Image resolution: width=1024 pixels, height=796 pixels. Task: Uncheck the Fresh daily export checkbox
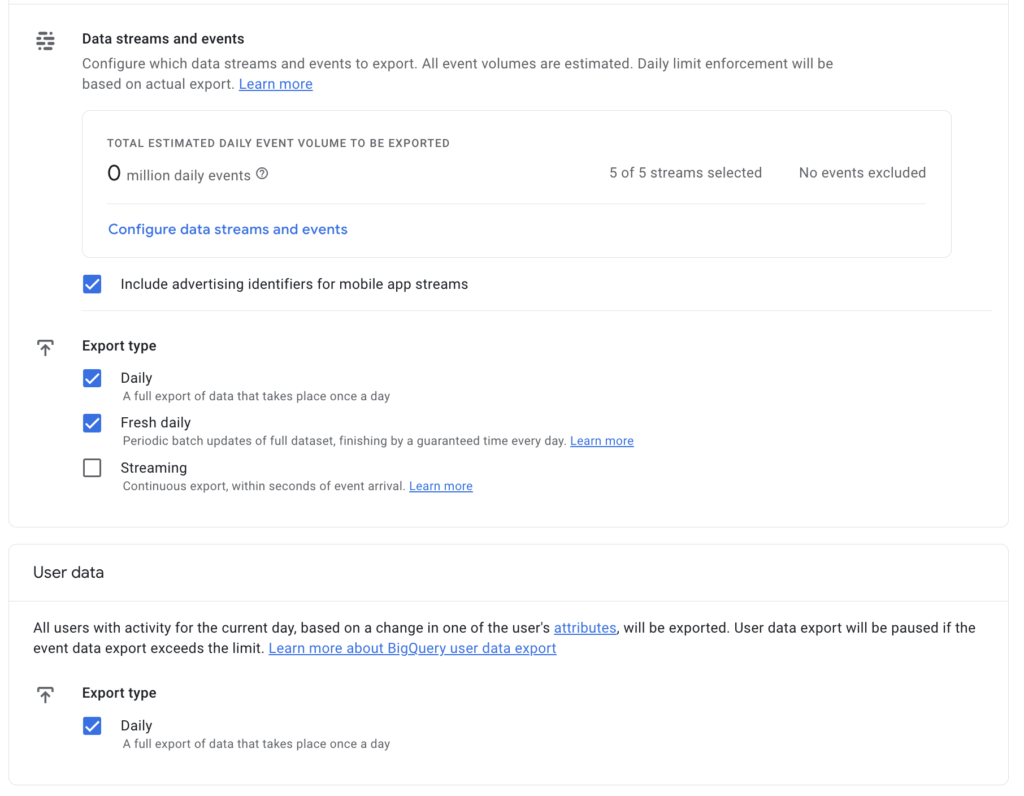[x=92, y=423]
